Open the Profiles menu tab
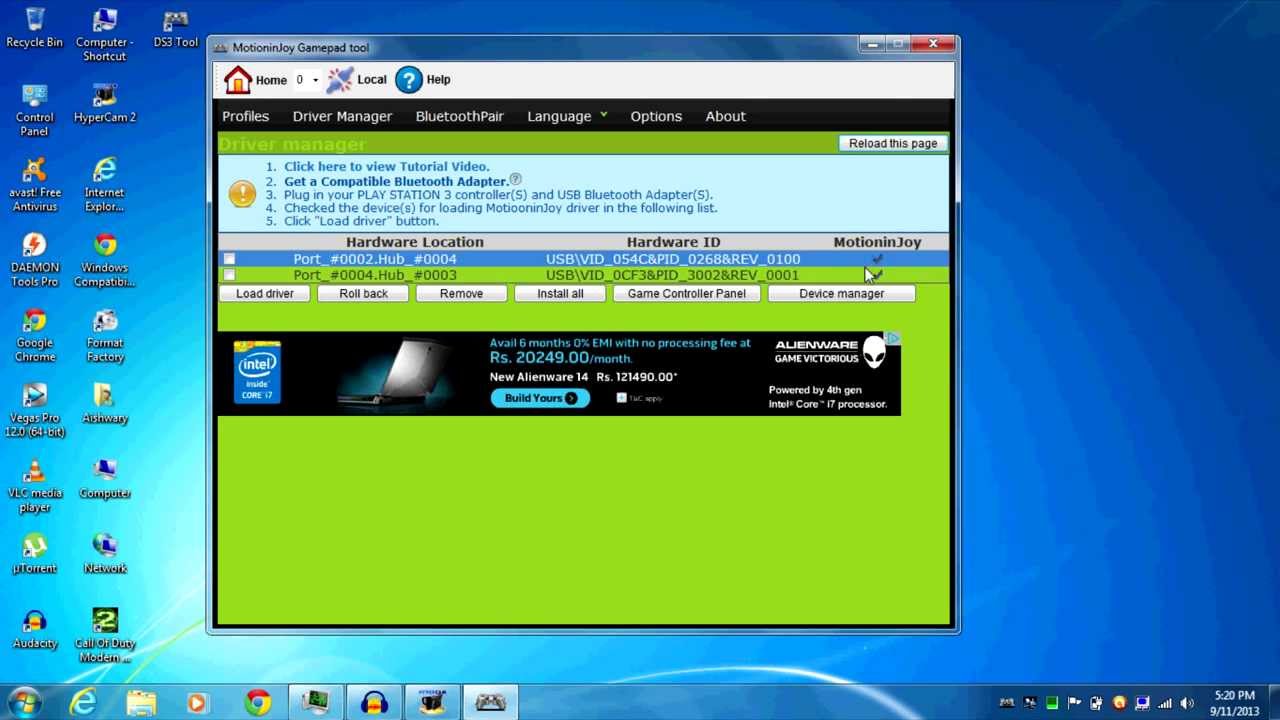Viewport: 1280px width, 720px height. [245, 116]
